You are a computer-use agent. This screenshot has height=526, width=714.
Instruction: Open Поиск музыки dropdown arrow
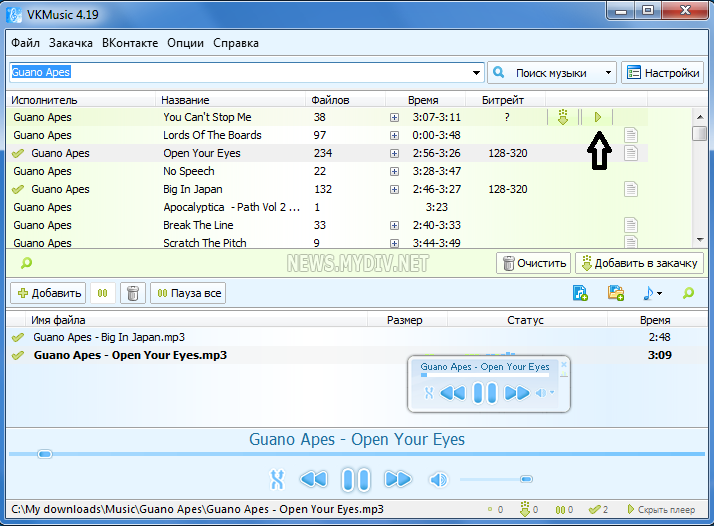coord(608,73)
